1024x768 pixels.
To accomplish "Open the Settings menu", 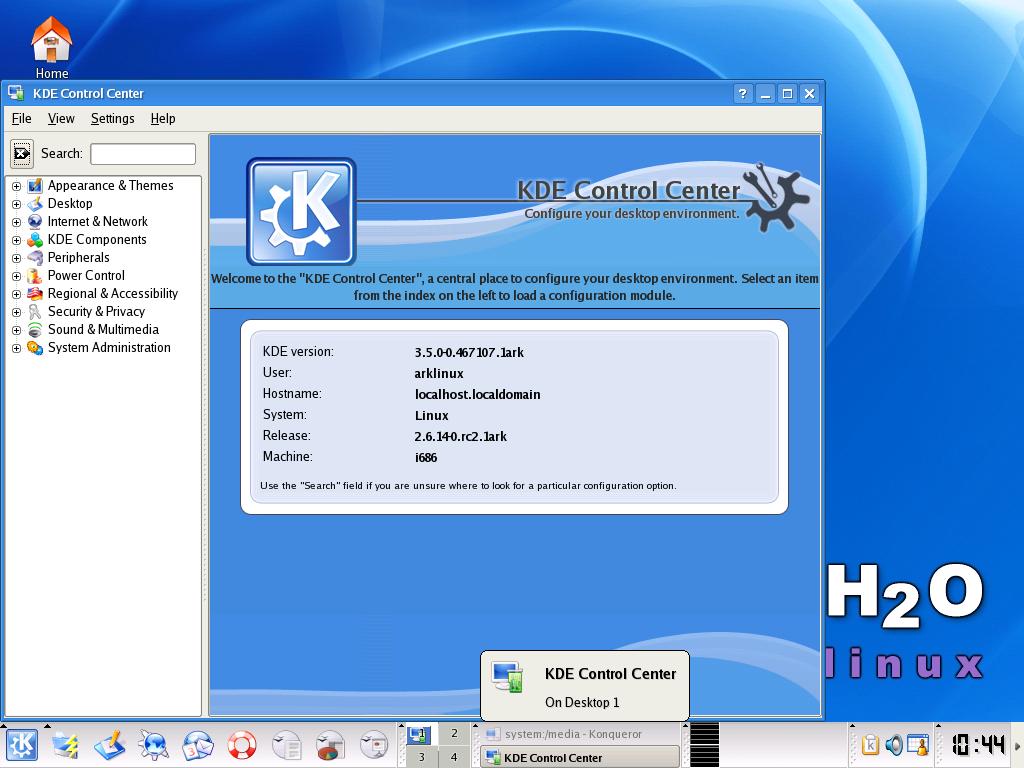I will (112, 118).
